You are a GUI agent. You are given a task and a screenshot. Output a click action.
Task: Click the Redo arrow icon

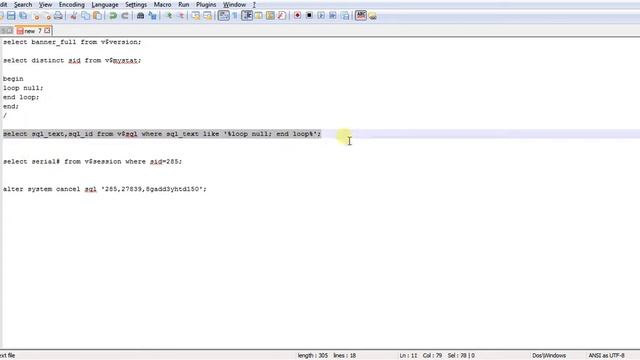[x=125, y=16]
